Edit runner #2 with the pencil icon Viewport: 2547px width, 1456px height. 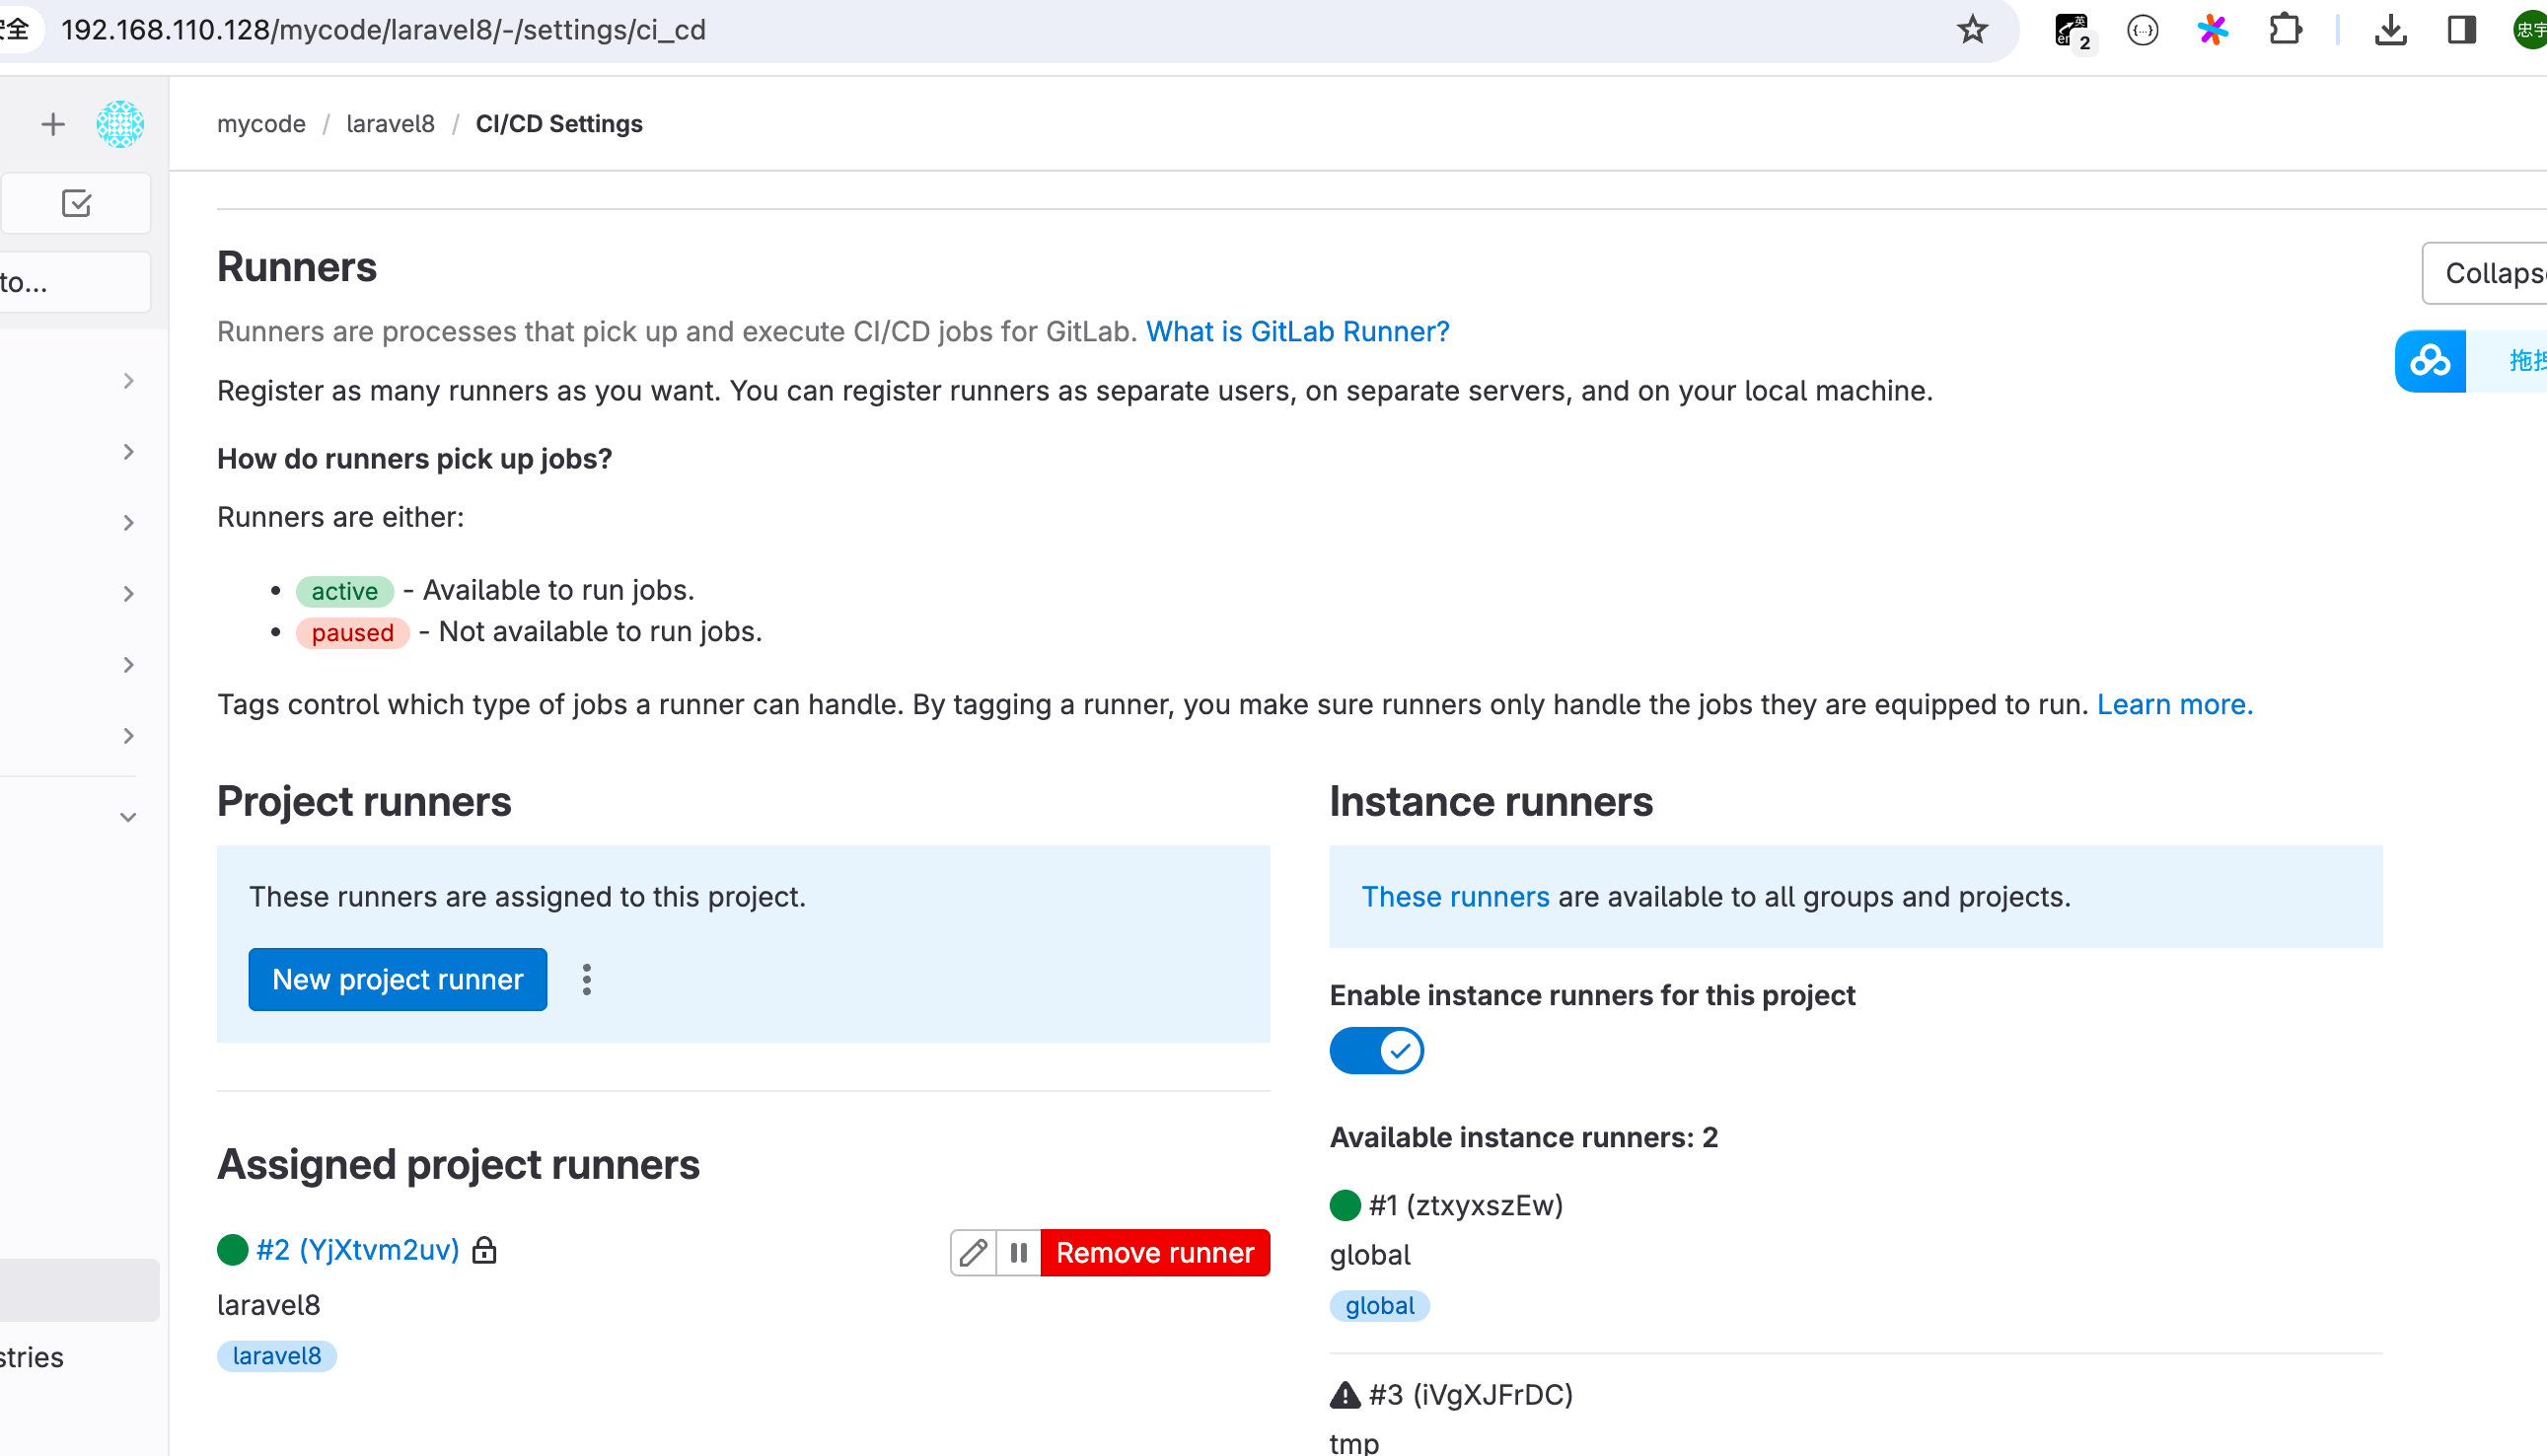(x=973, y=1252)
